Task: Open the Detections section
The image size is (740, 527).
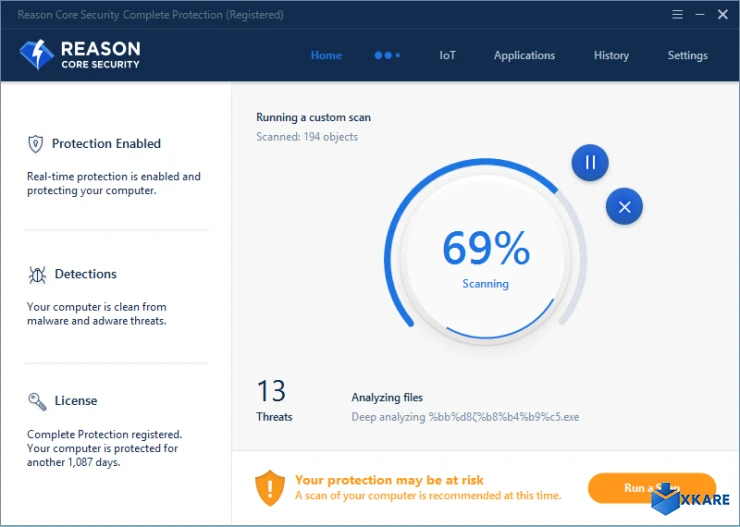Action: pyautogui.click(x=85, y=274)
